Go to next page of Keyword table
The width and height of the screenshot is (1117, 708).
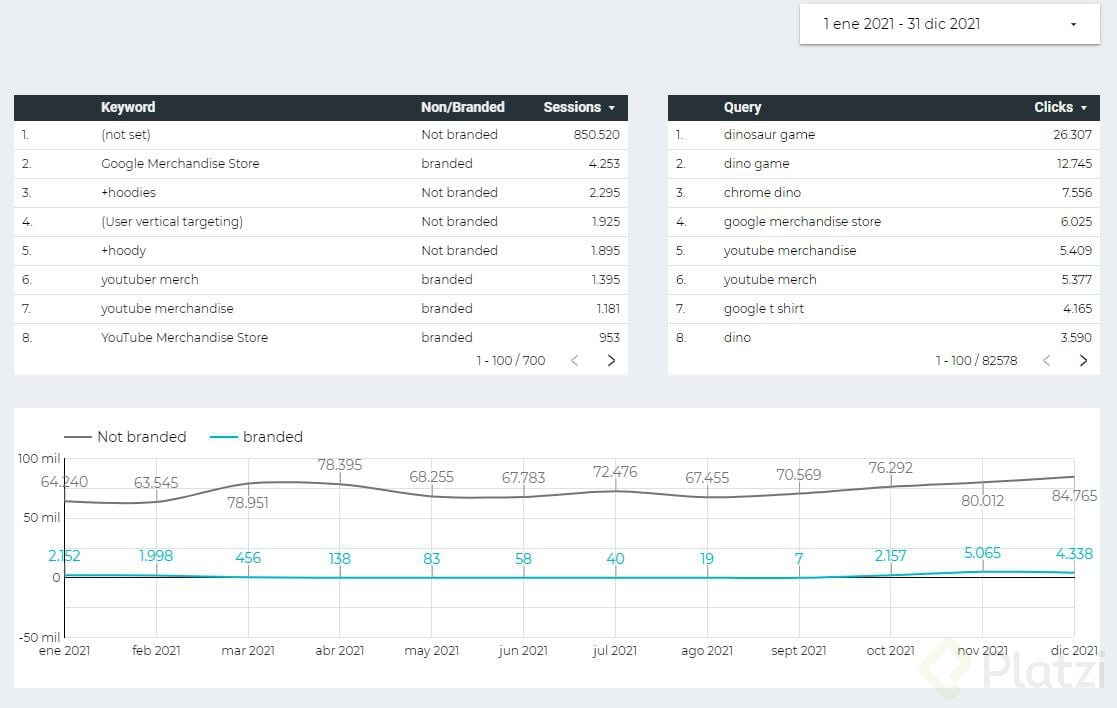click(611, 360)
